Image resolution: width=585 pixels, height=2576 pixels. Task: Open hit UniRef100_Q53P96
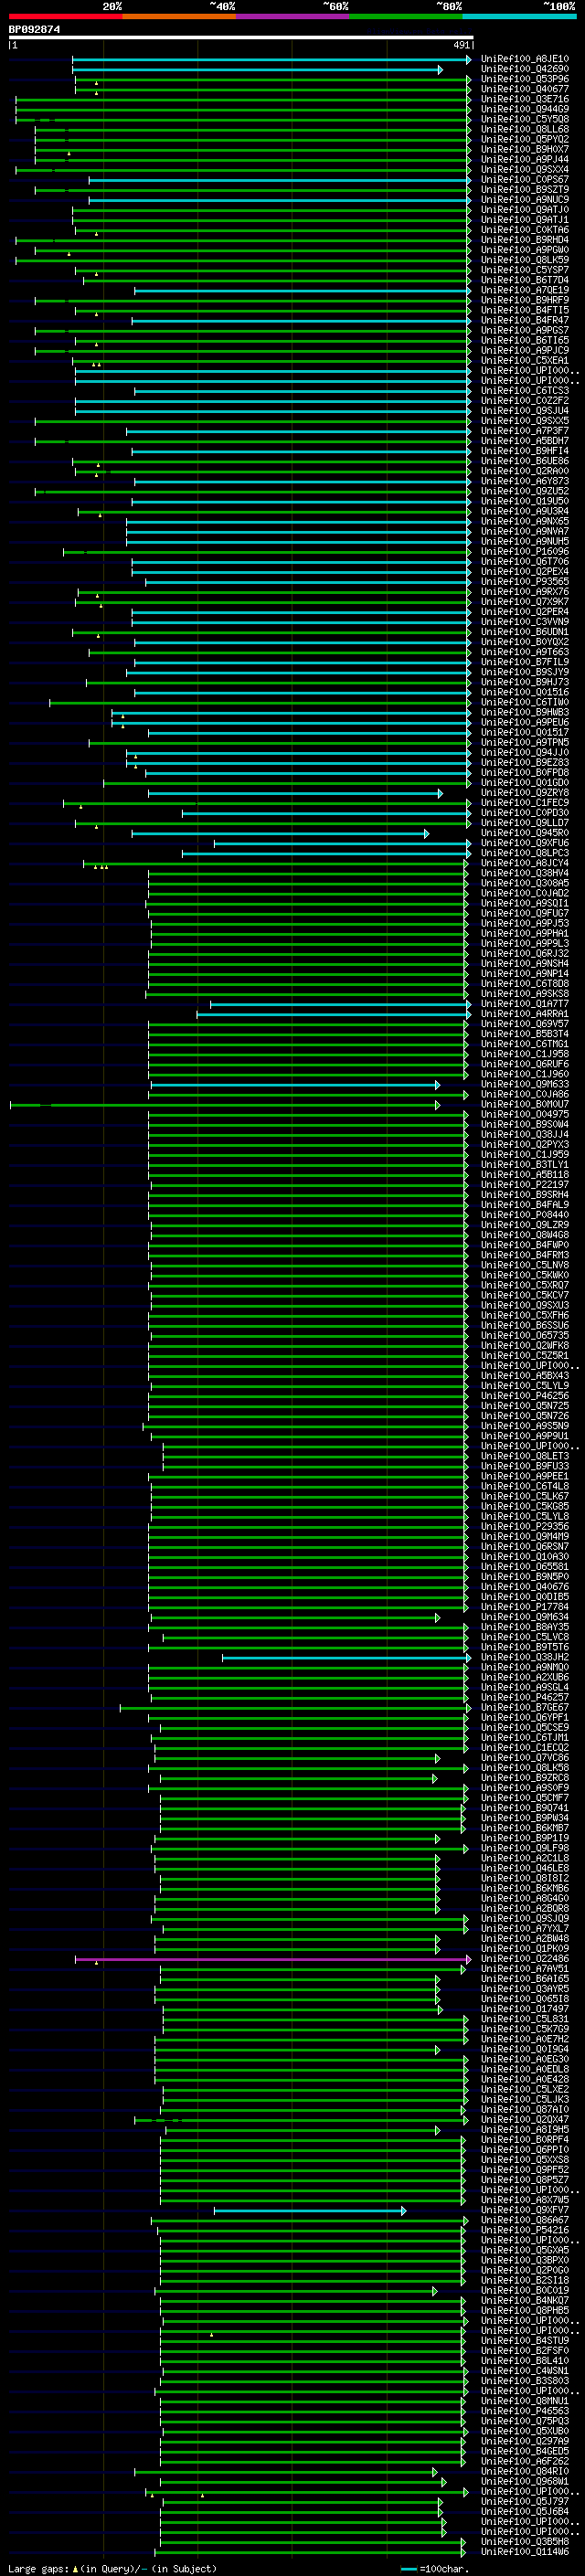pyautogui.click(x=525, y=79)
